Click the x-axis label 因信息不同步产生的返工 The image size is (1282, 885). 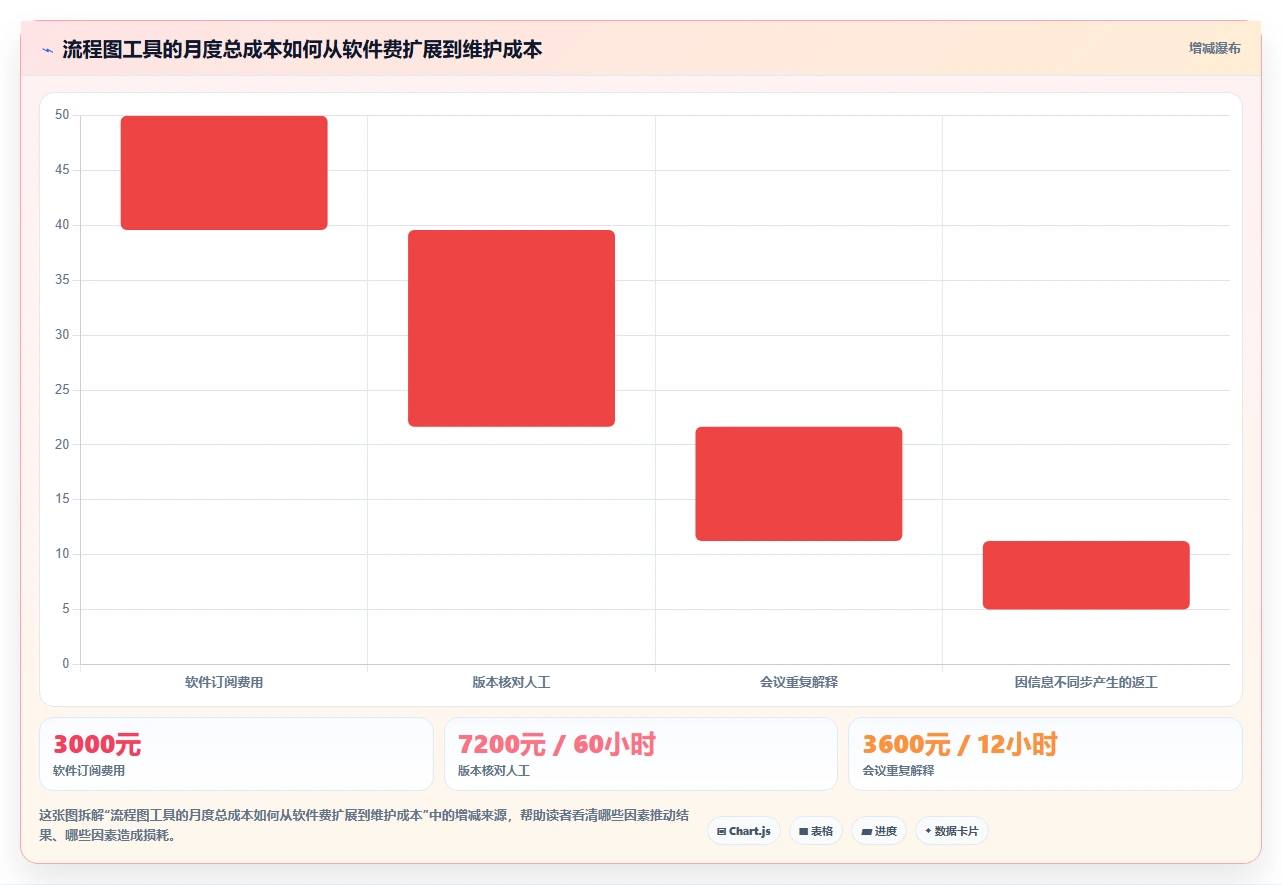point(1086,682)
